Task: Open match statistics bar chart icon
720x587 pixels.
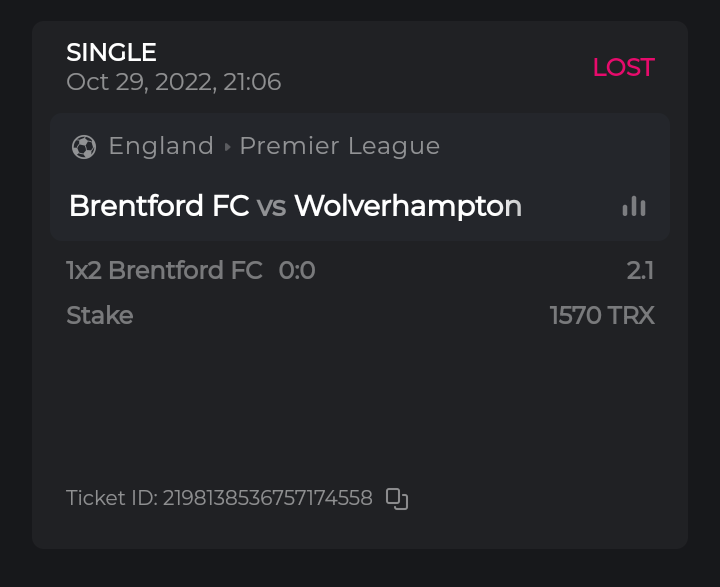Action: (x=634, y=206)
